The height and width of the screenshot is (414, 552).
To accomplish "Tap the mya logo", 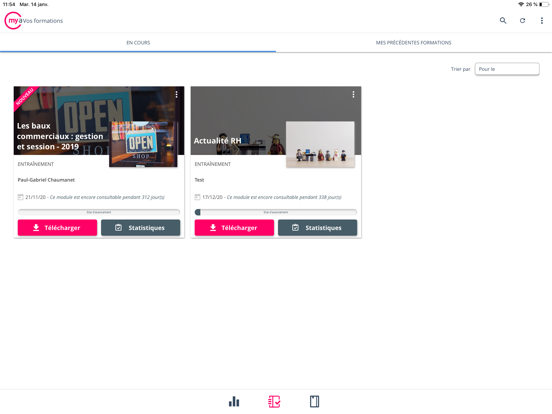I will pyautogui.click(x=13, y=20).
